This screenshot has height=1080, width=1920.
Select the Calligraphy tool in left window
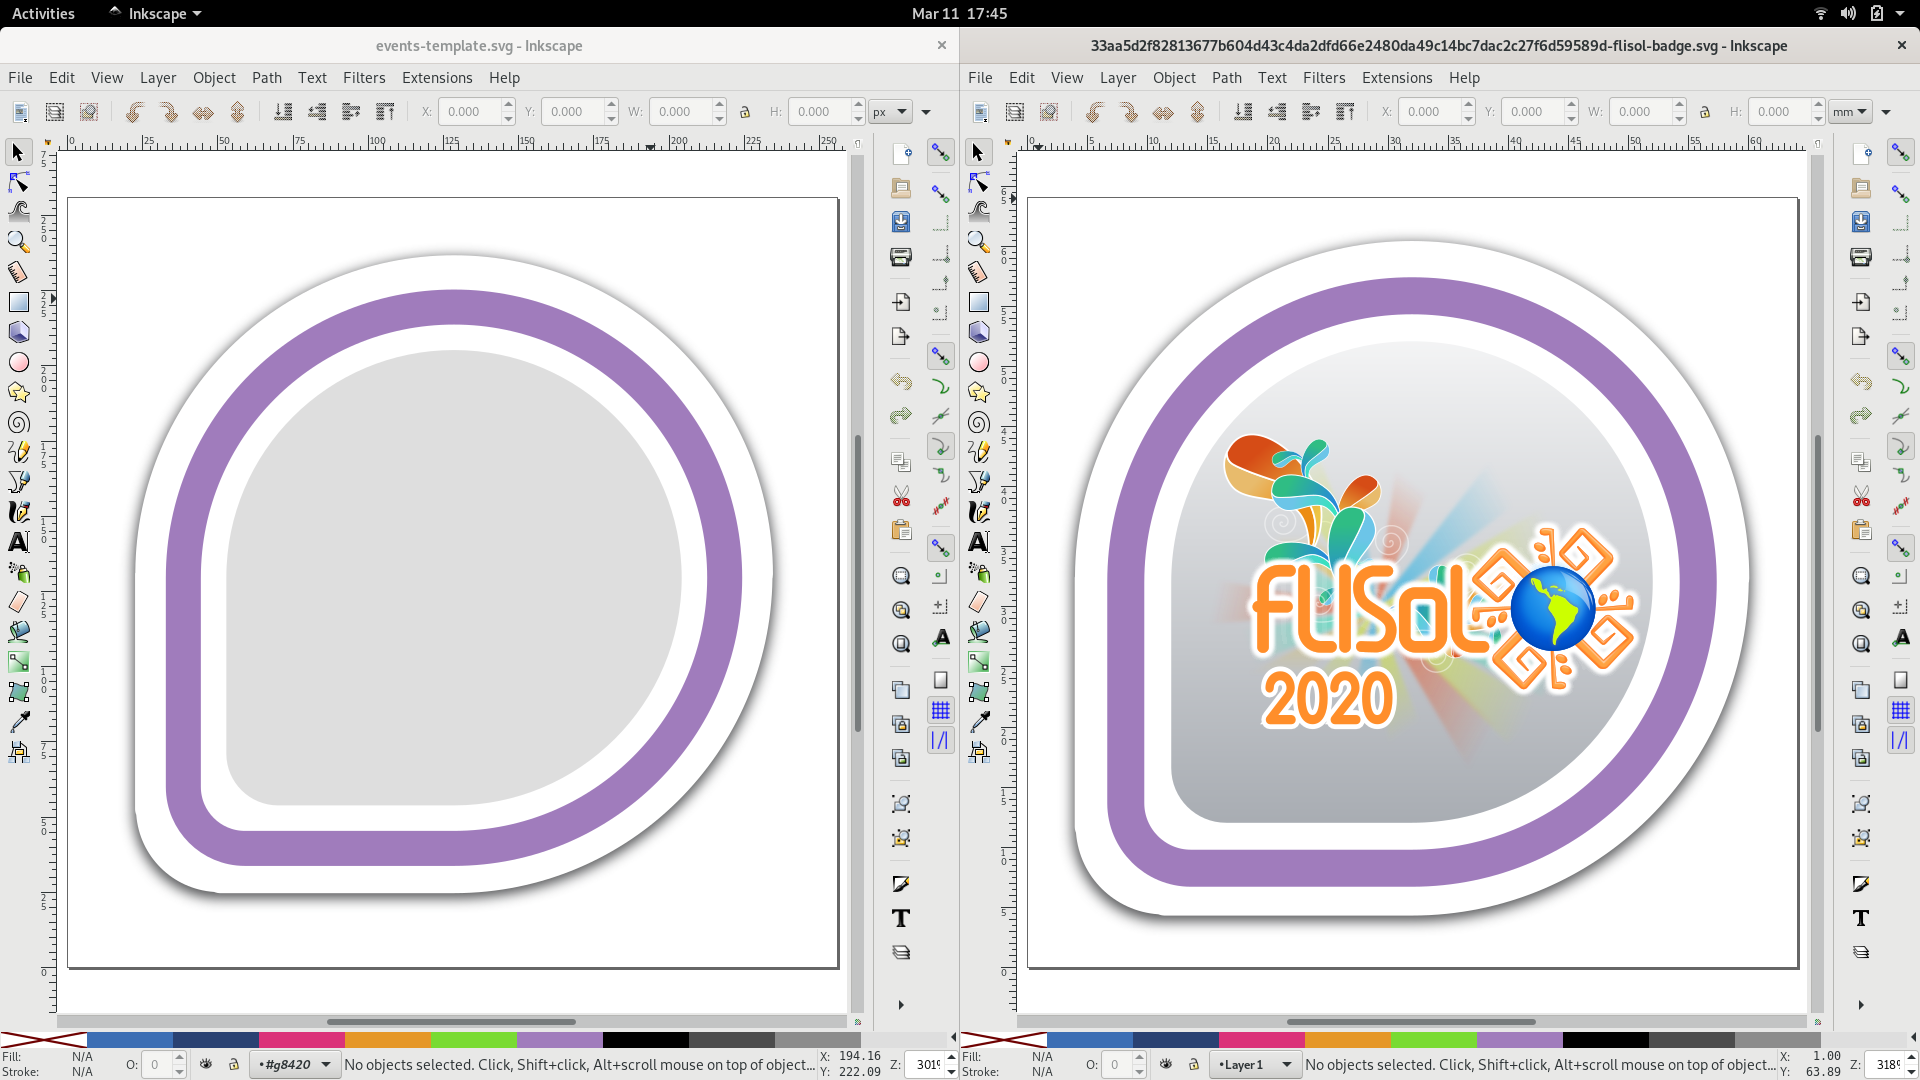click(x=18, y=512)
